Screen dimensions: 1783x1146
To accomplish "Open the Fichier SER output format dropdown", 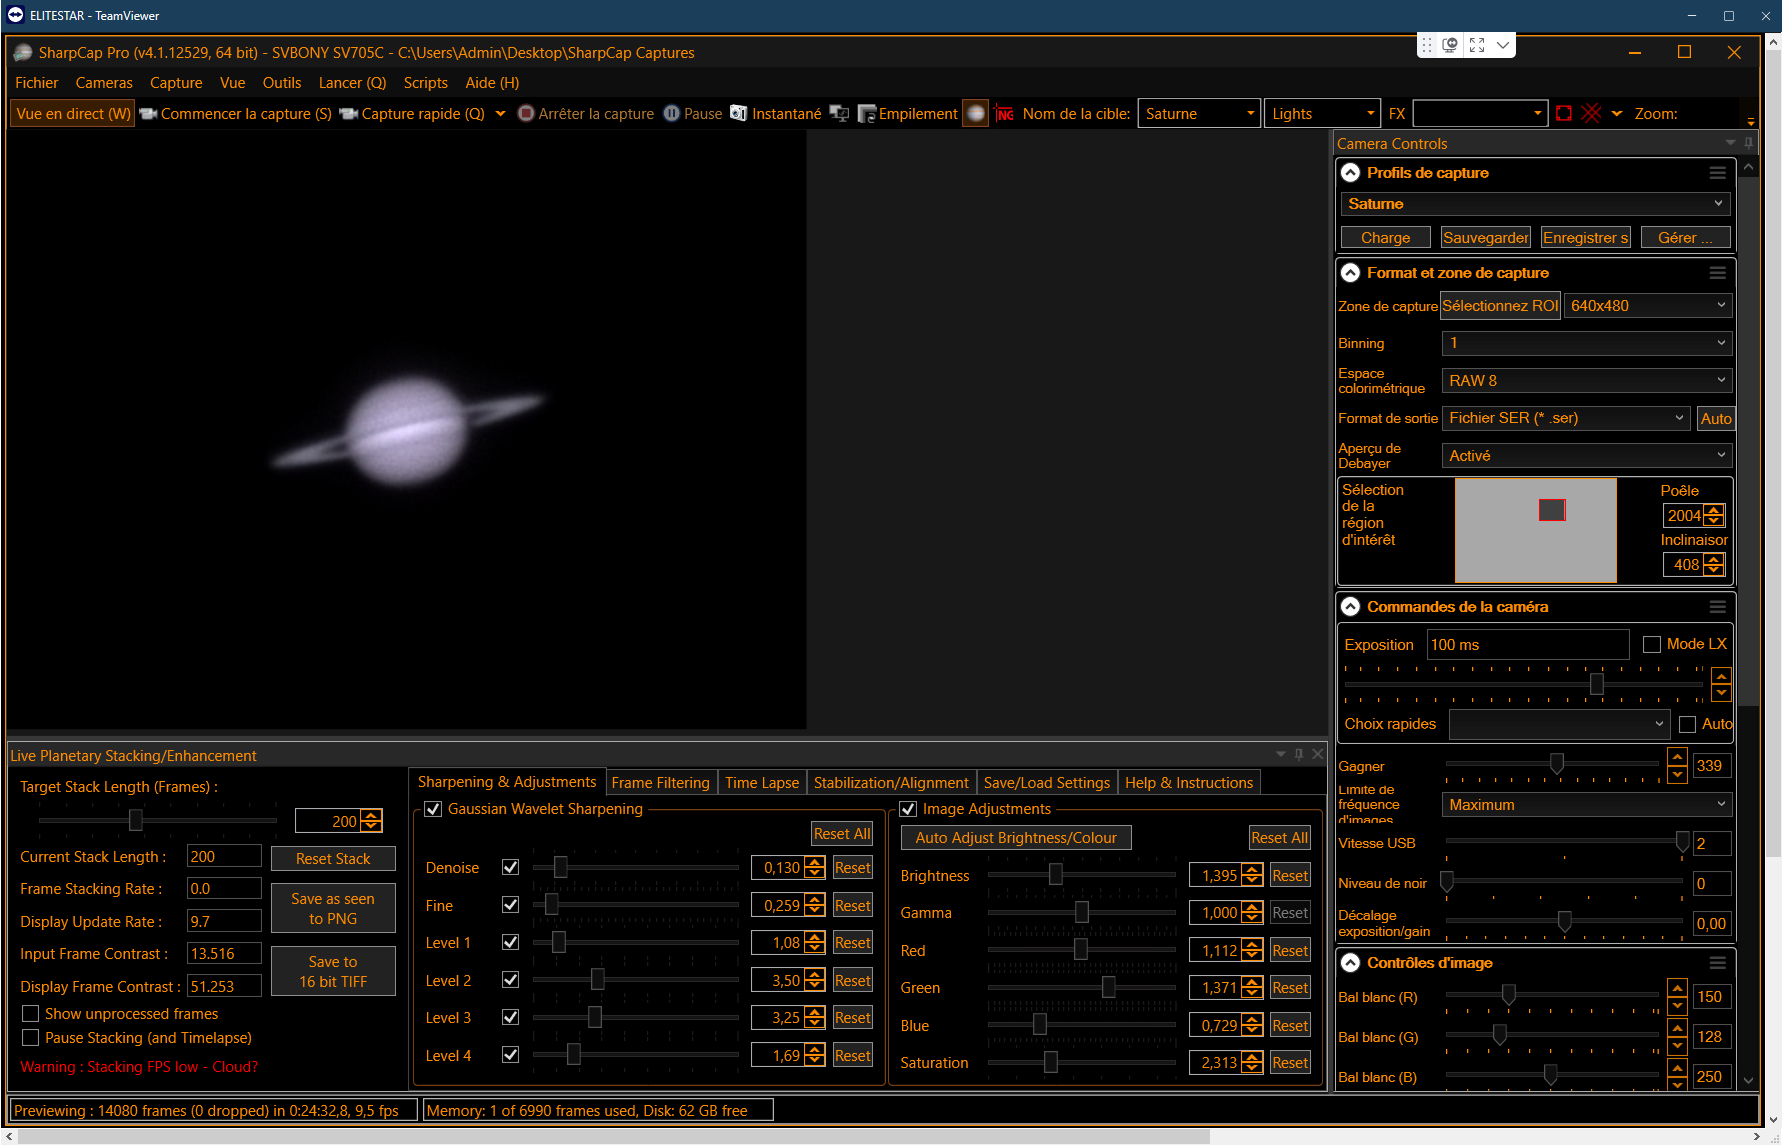I will [1567, 418].
